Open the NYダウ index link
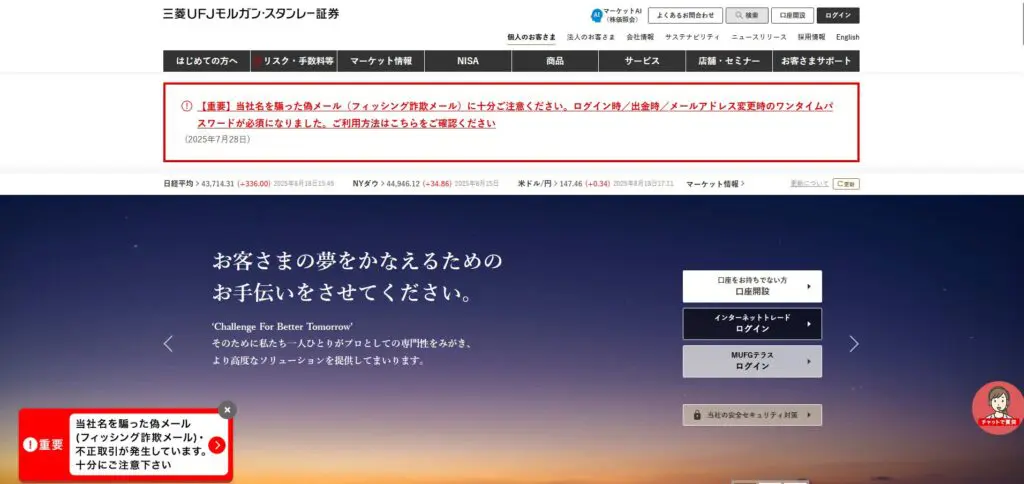The width and height of the screenshot is (1024, 484). tap(368, 184)
